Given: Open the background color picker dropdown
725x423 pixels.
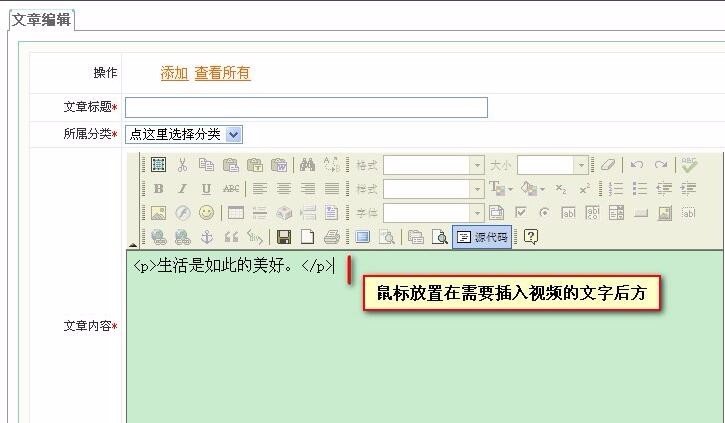Looking at the screenshot, I should (533, 189).
